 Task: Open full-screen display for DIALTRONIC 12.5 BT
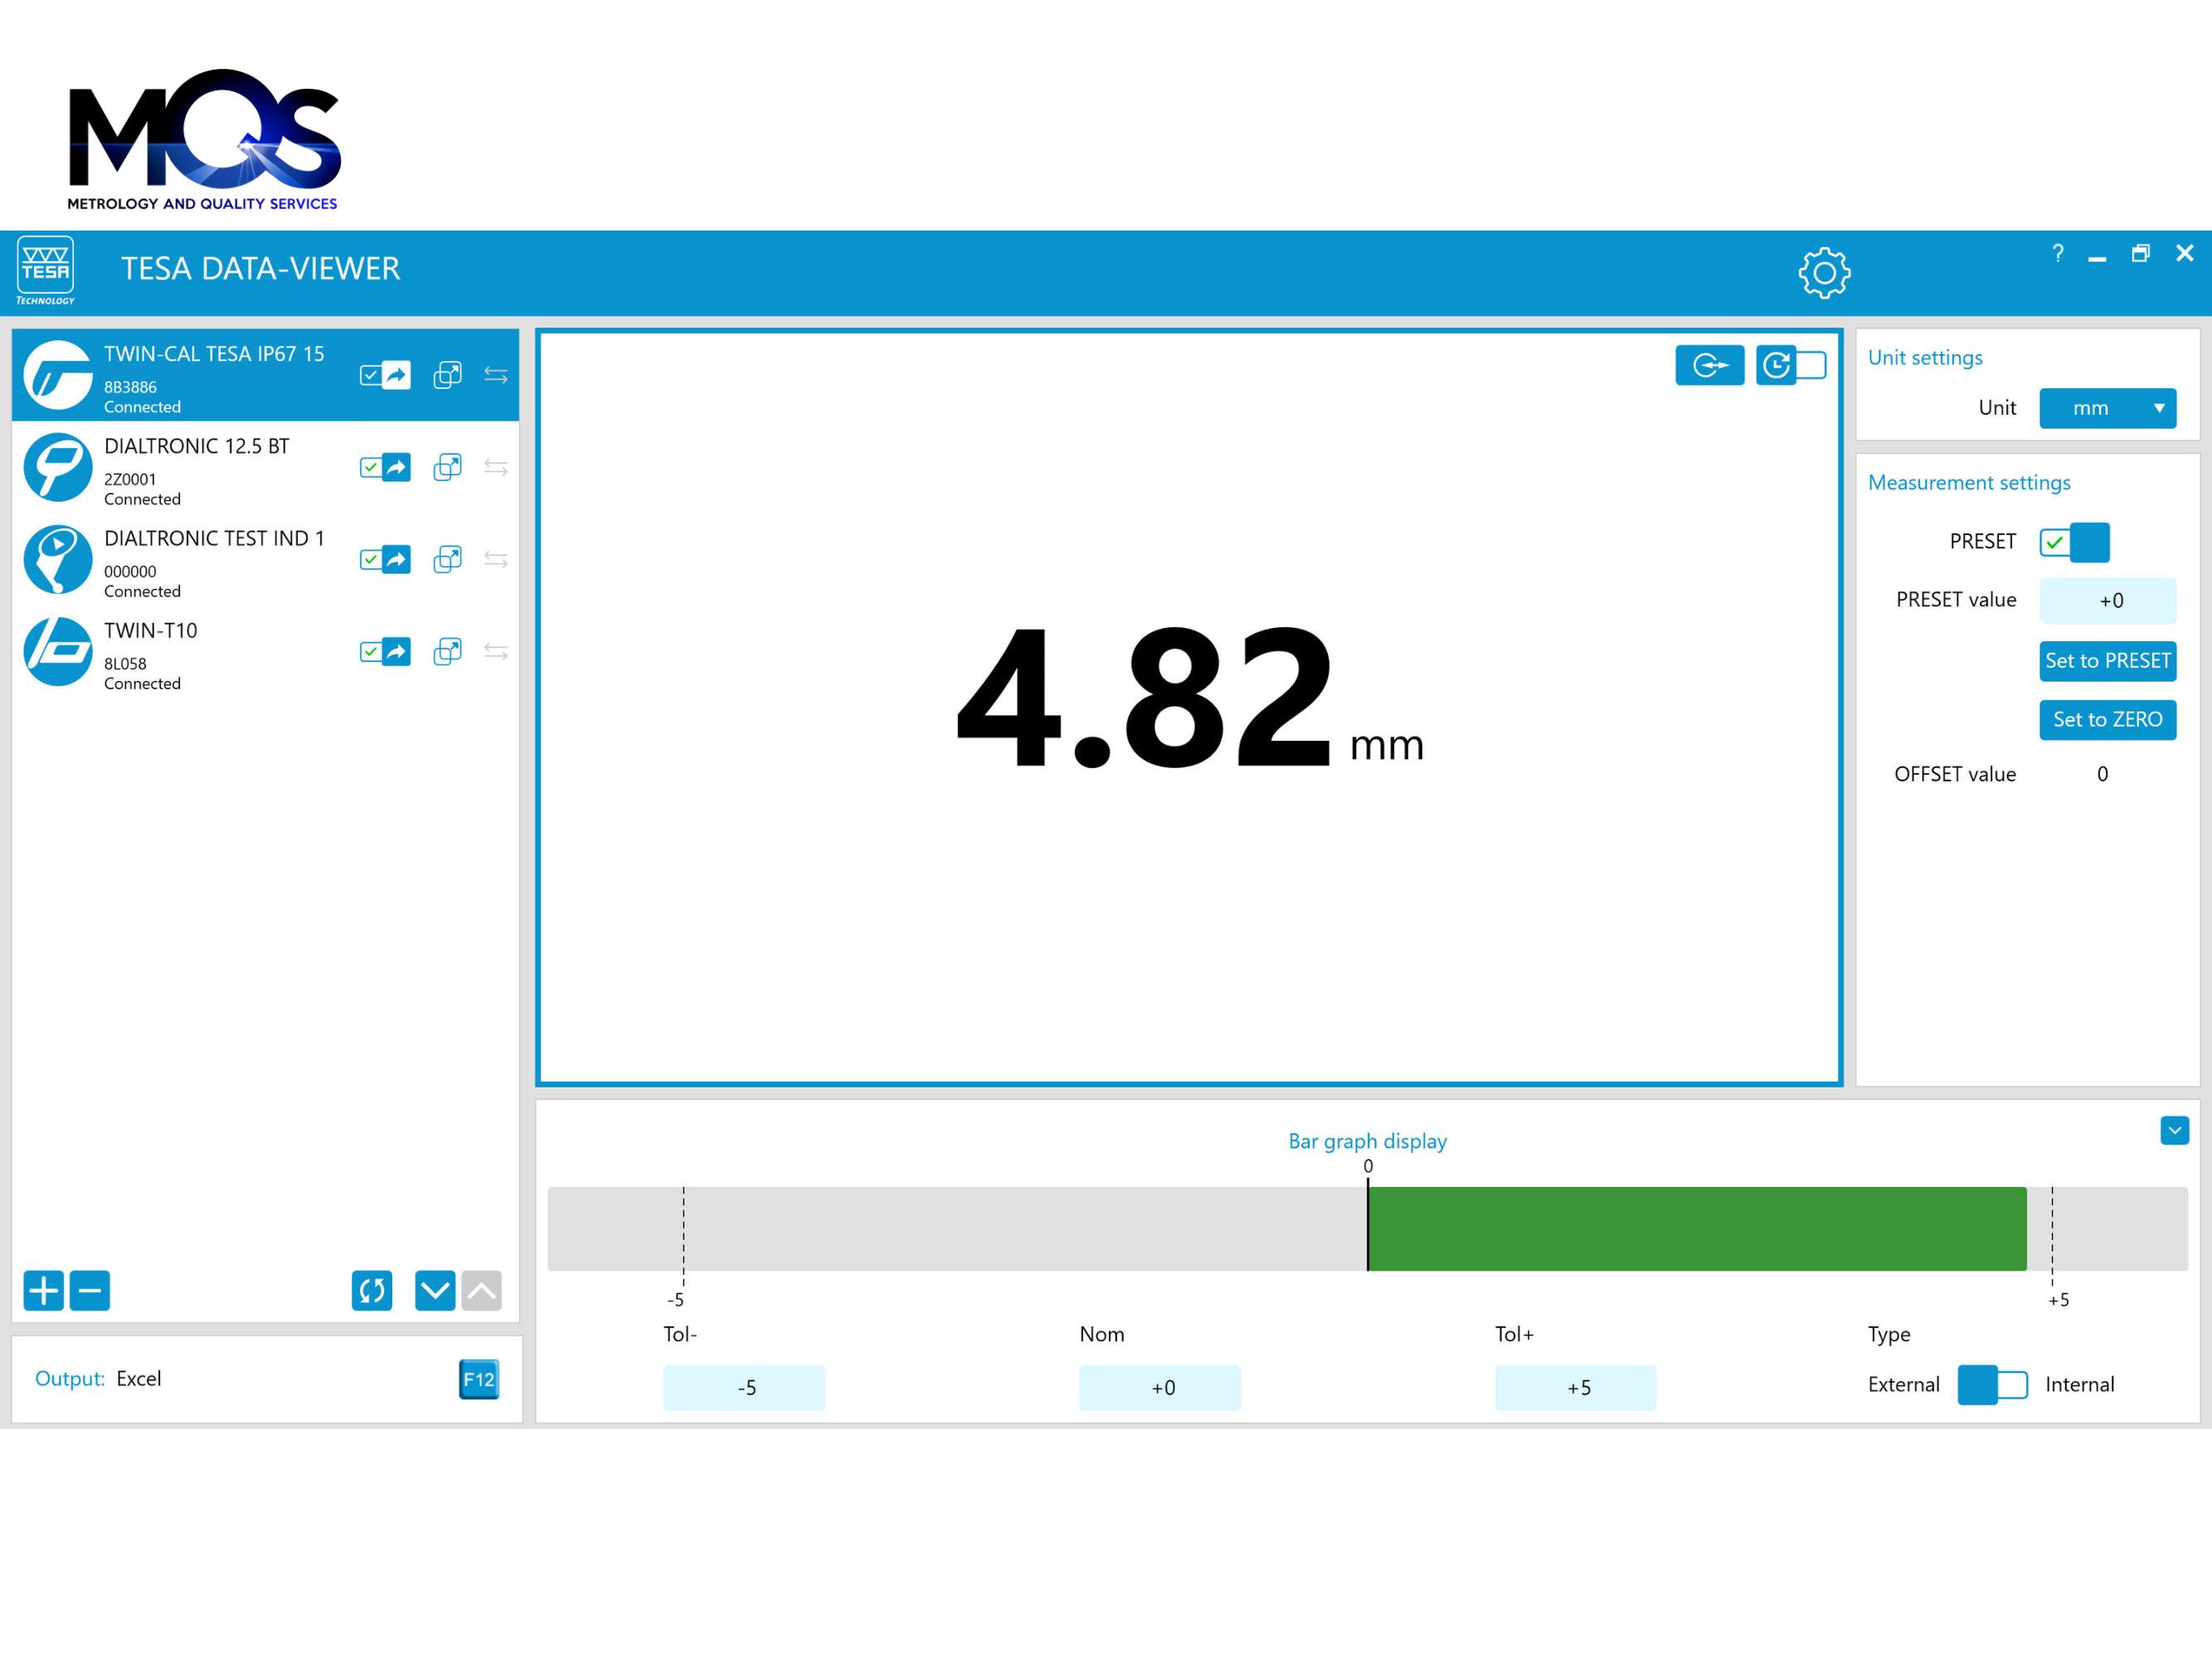[447, 466]
